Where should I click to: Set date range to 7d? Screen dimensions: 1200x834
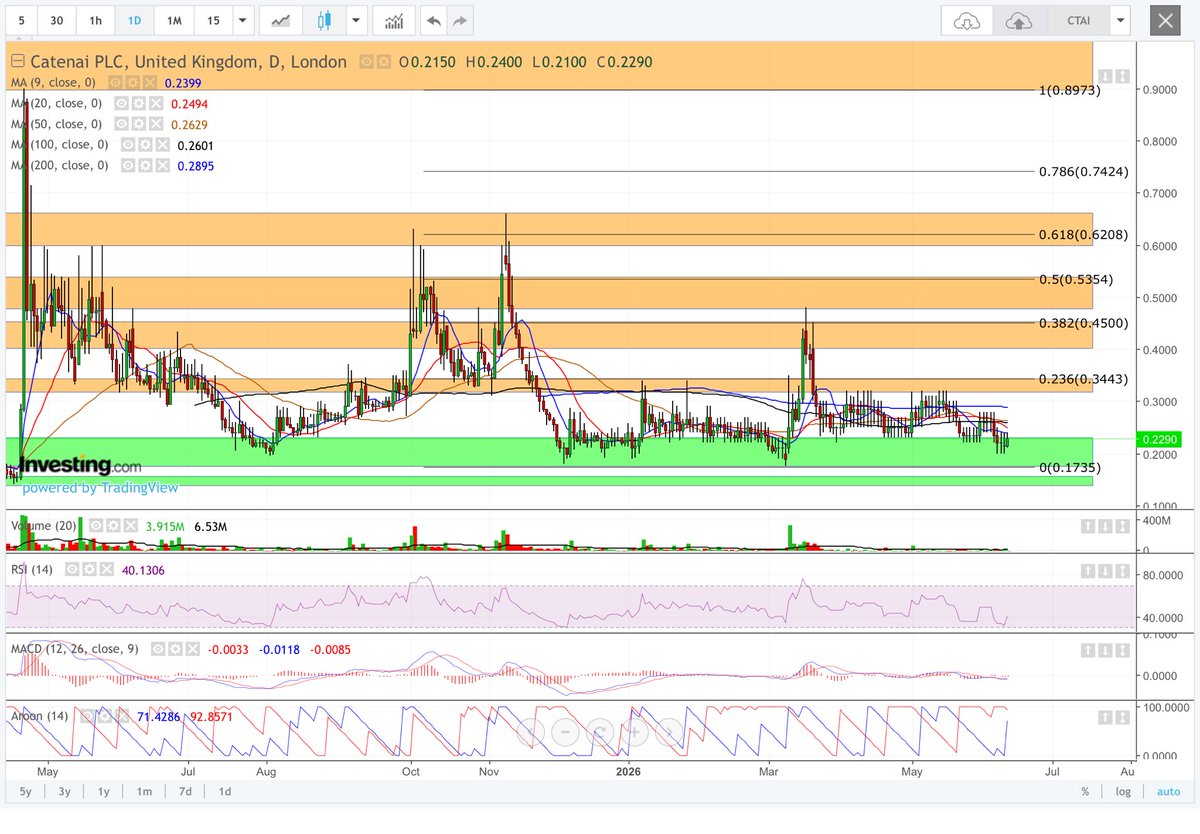[x=185, y=792]
